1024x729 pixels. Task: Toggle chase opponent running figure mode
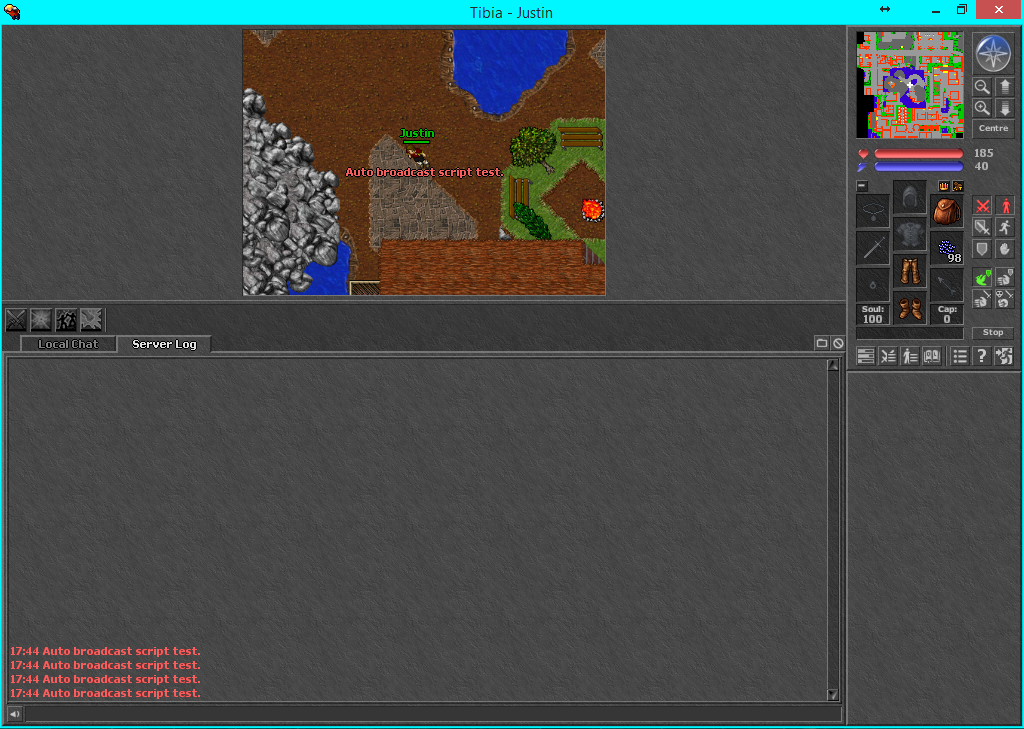tap(1004, 227)
